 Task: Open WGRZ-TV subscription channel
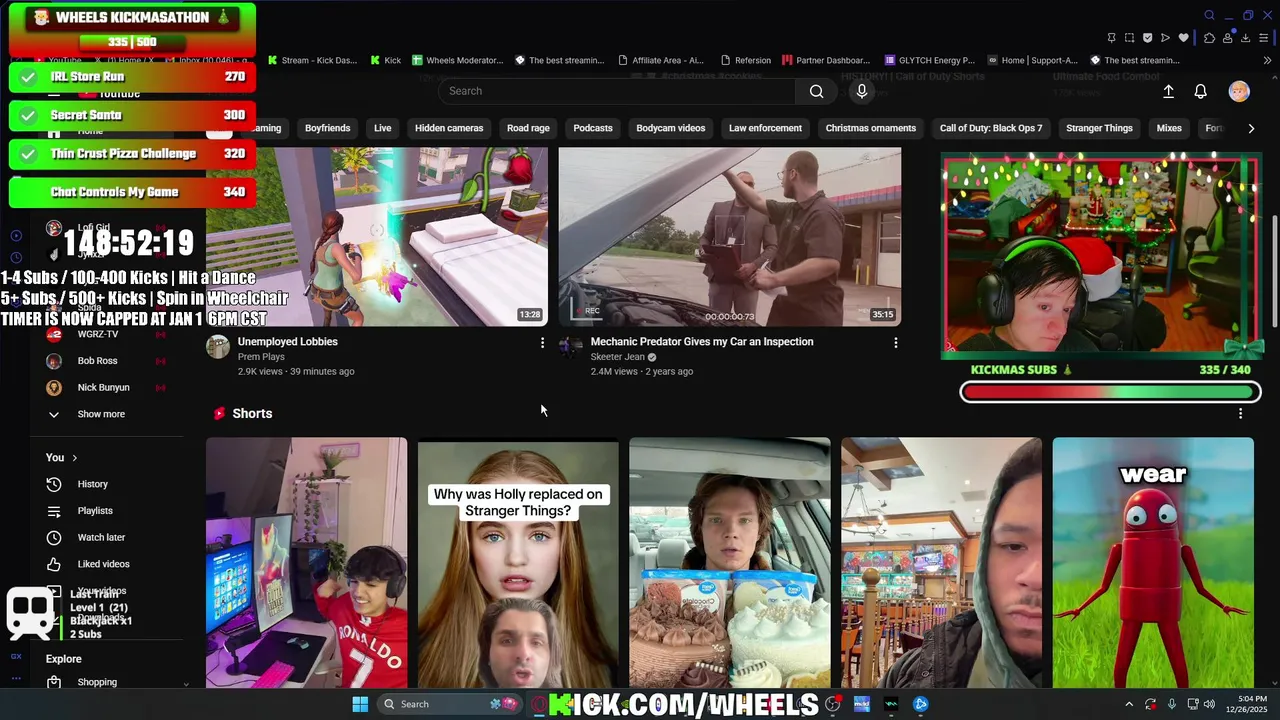point(98,334)
